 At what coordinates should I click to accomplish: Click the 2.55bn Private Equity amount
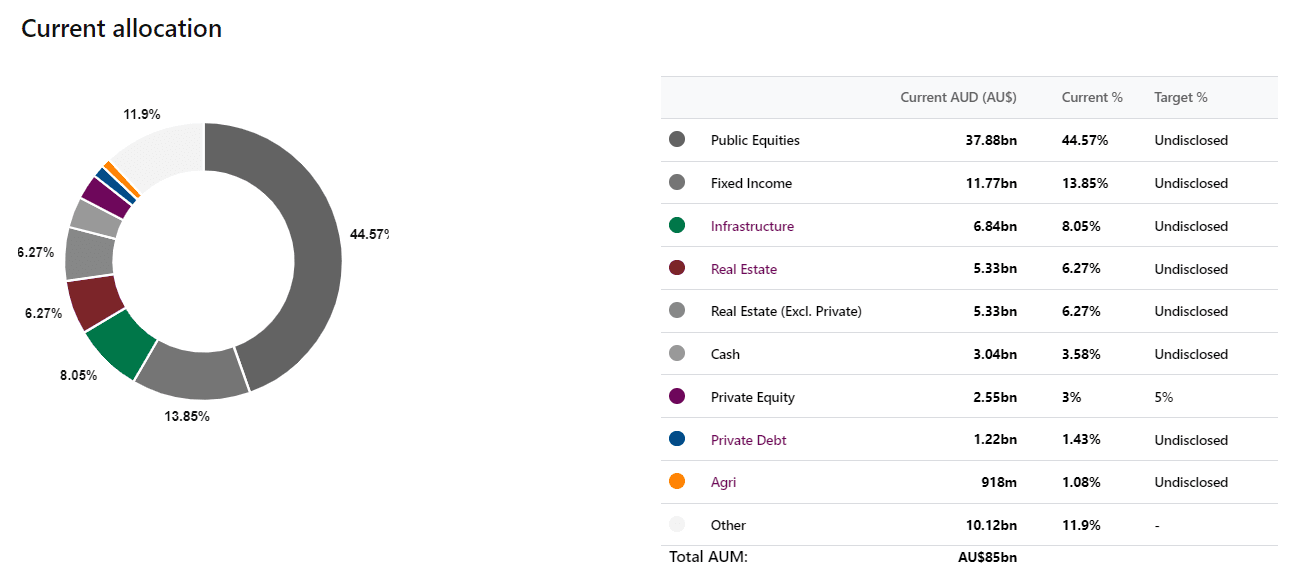pyautogui.click(x=995, y=397)
